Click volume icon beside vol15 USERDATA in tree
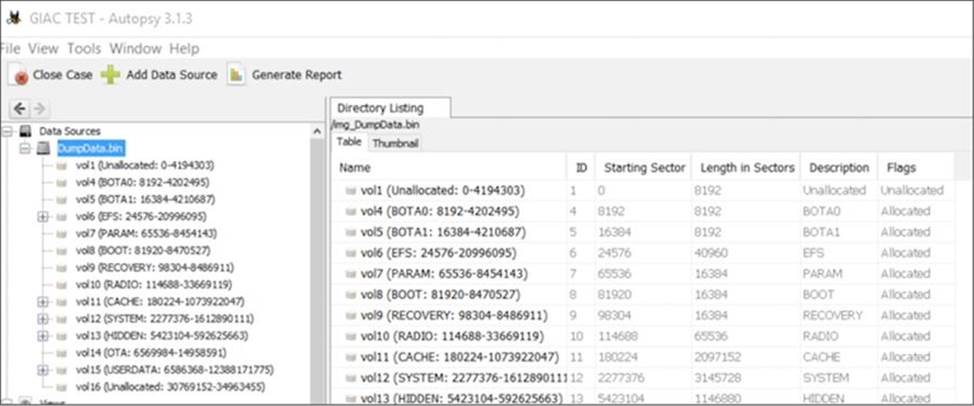Viewport: 974px width, 406px height. pos(61,370)
